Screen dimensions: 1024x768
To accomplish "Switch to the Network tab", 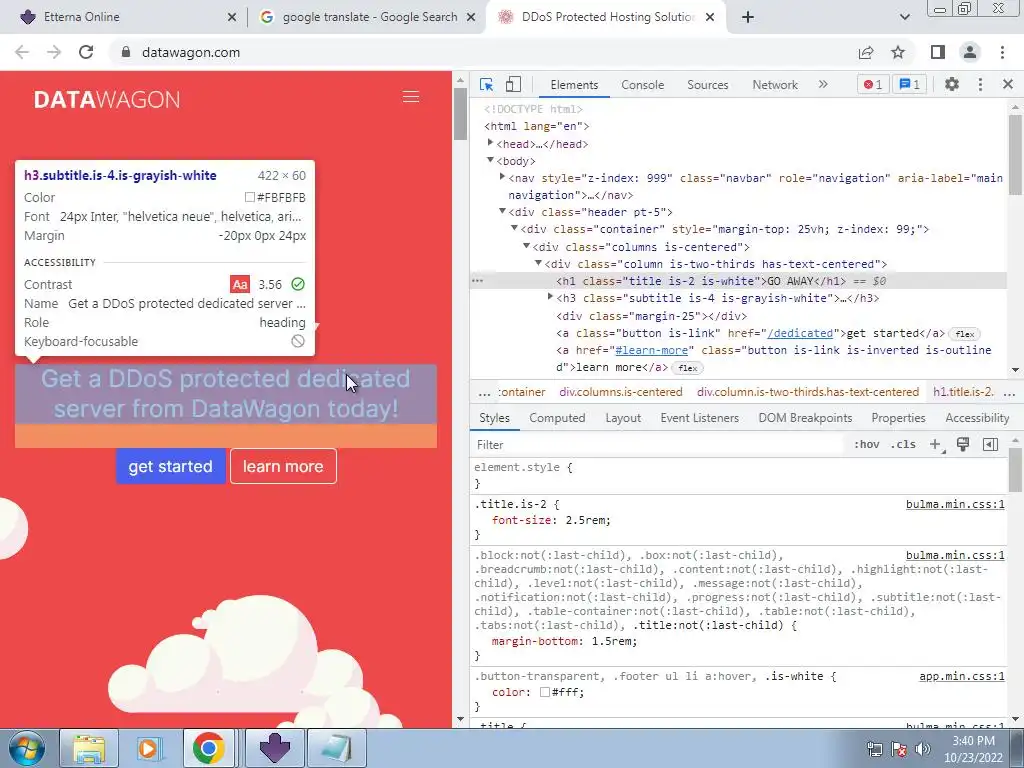I will click(775, 85).
